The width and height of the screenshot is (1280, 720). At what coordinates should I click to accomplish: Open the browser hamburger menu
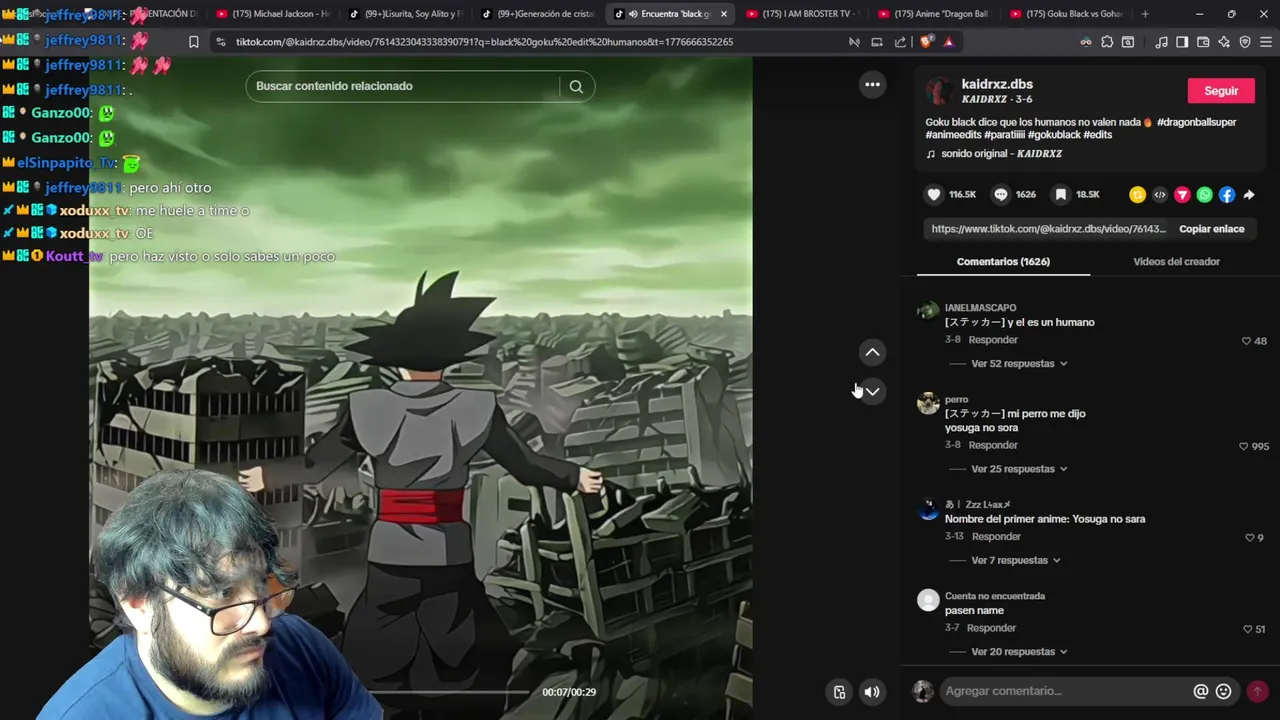pyautogui.click(x=1266, y=42)
